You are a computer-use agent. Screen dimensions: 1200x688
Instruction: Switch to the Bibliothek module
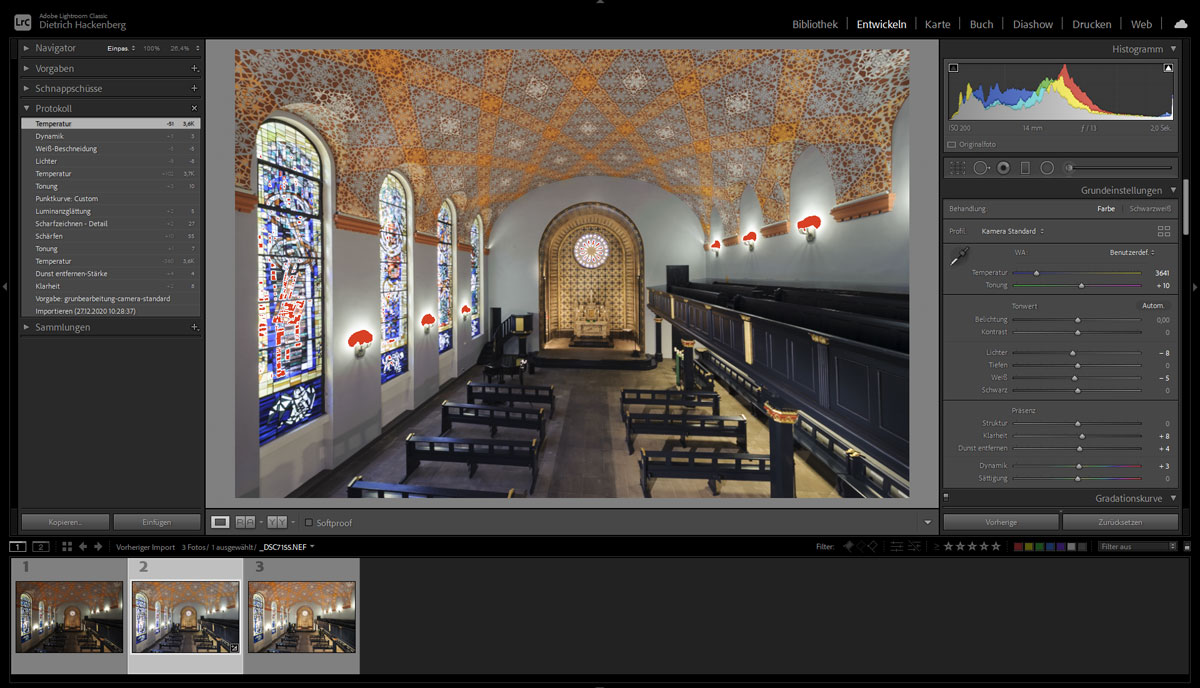814,24
